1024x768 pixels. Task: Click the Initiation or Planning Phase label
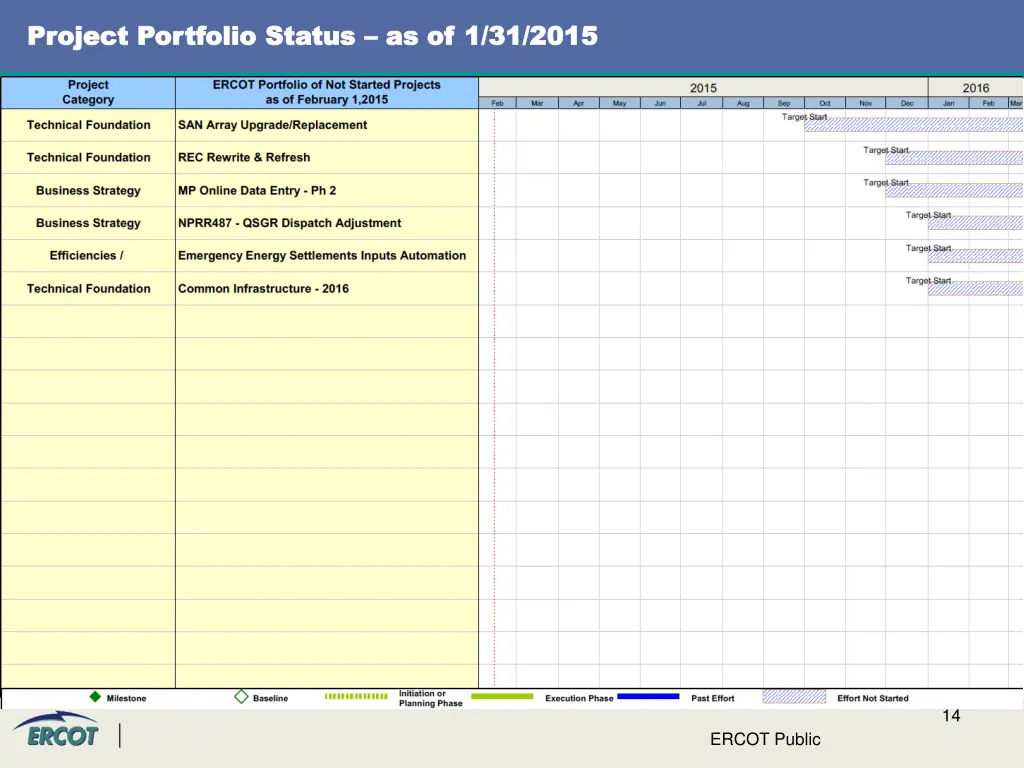(x=430, y=698)
